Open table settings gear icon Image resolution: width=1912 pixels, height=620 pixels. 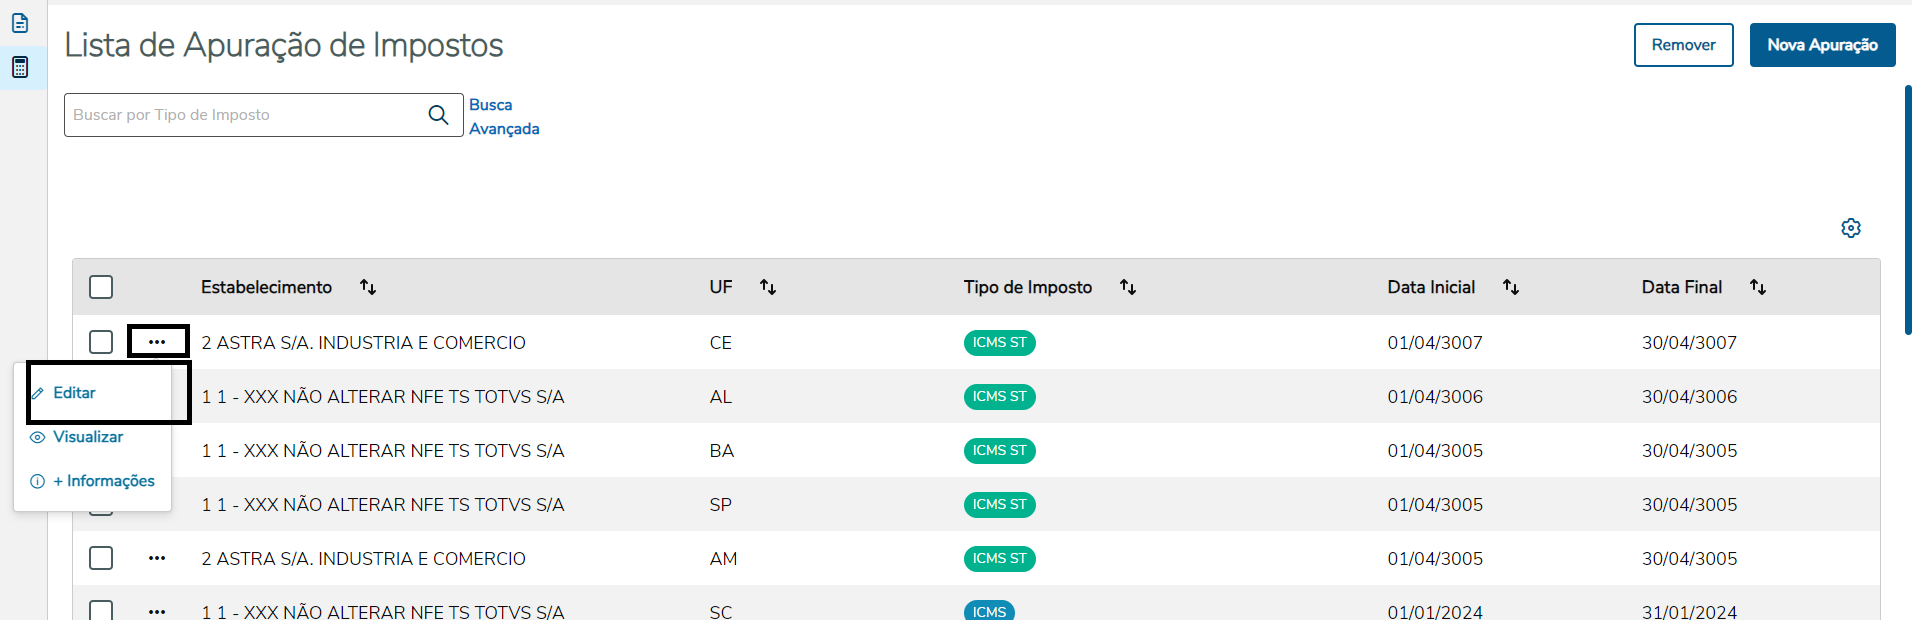pyautogui.click(x=1851, y=228)
